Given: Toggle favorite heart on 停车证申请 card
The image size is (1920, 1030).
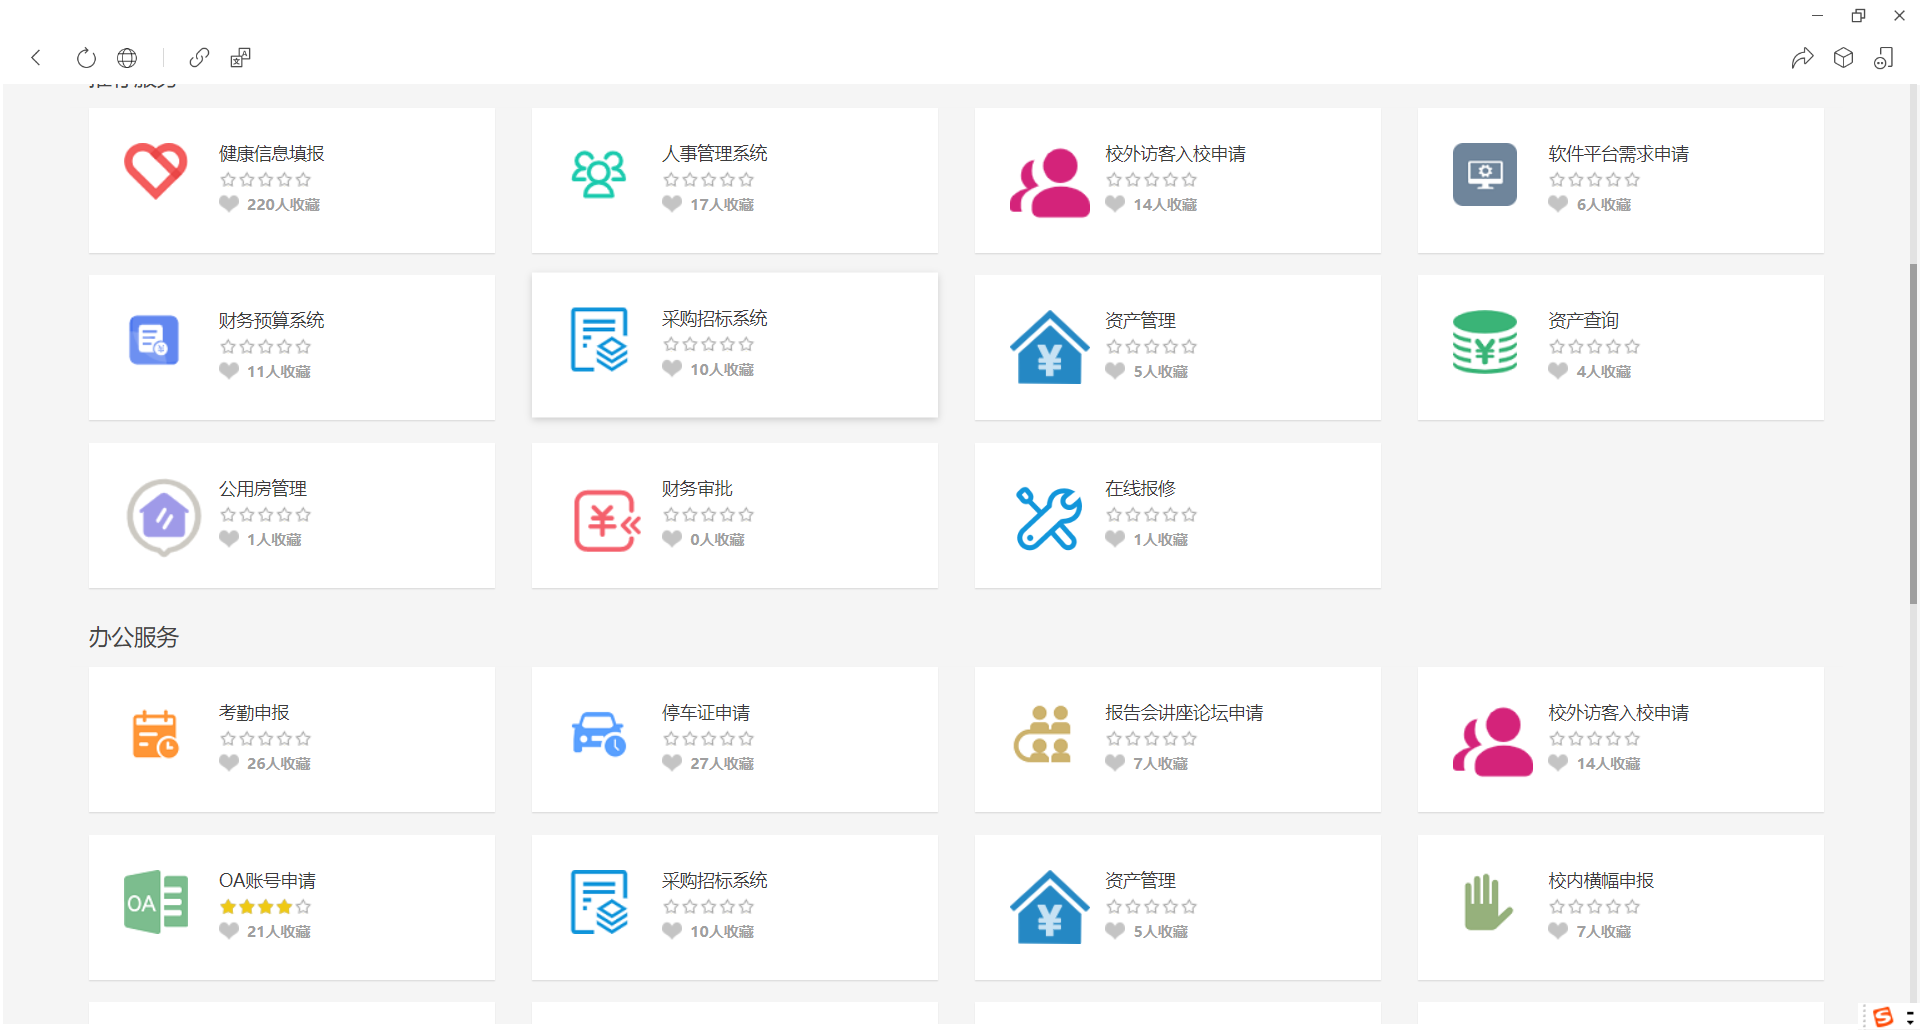Looking at the screenshot, I should 672,763.
